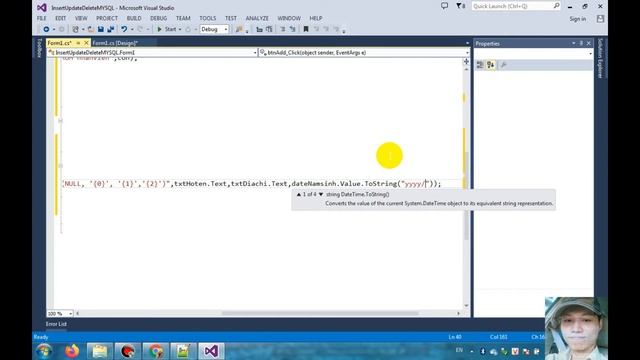
Task: Open the PROJECT menu
Action: (x=107, y=18)
